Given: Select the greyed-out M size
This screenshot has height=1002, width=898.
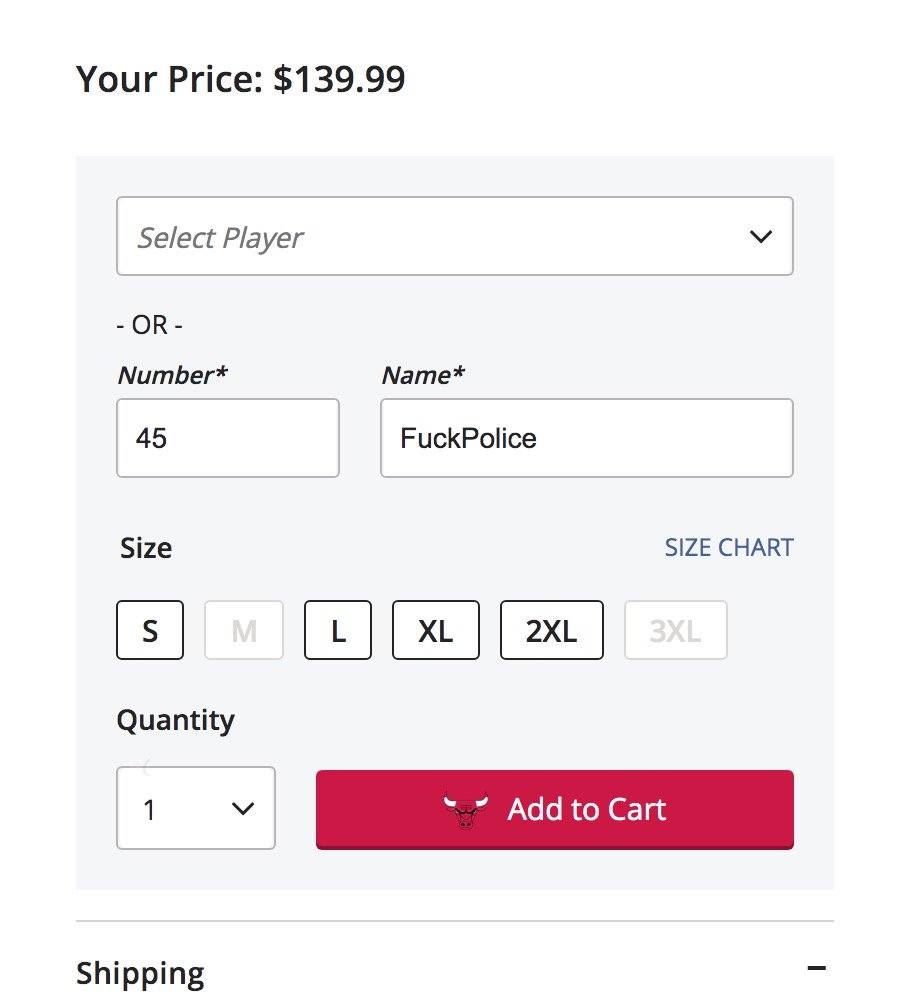Looking at the screenshot, I should pyautogui.click(x=244, y=630).
